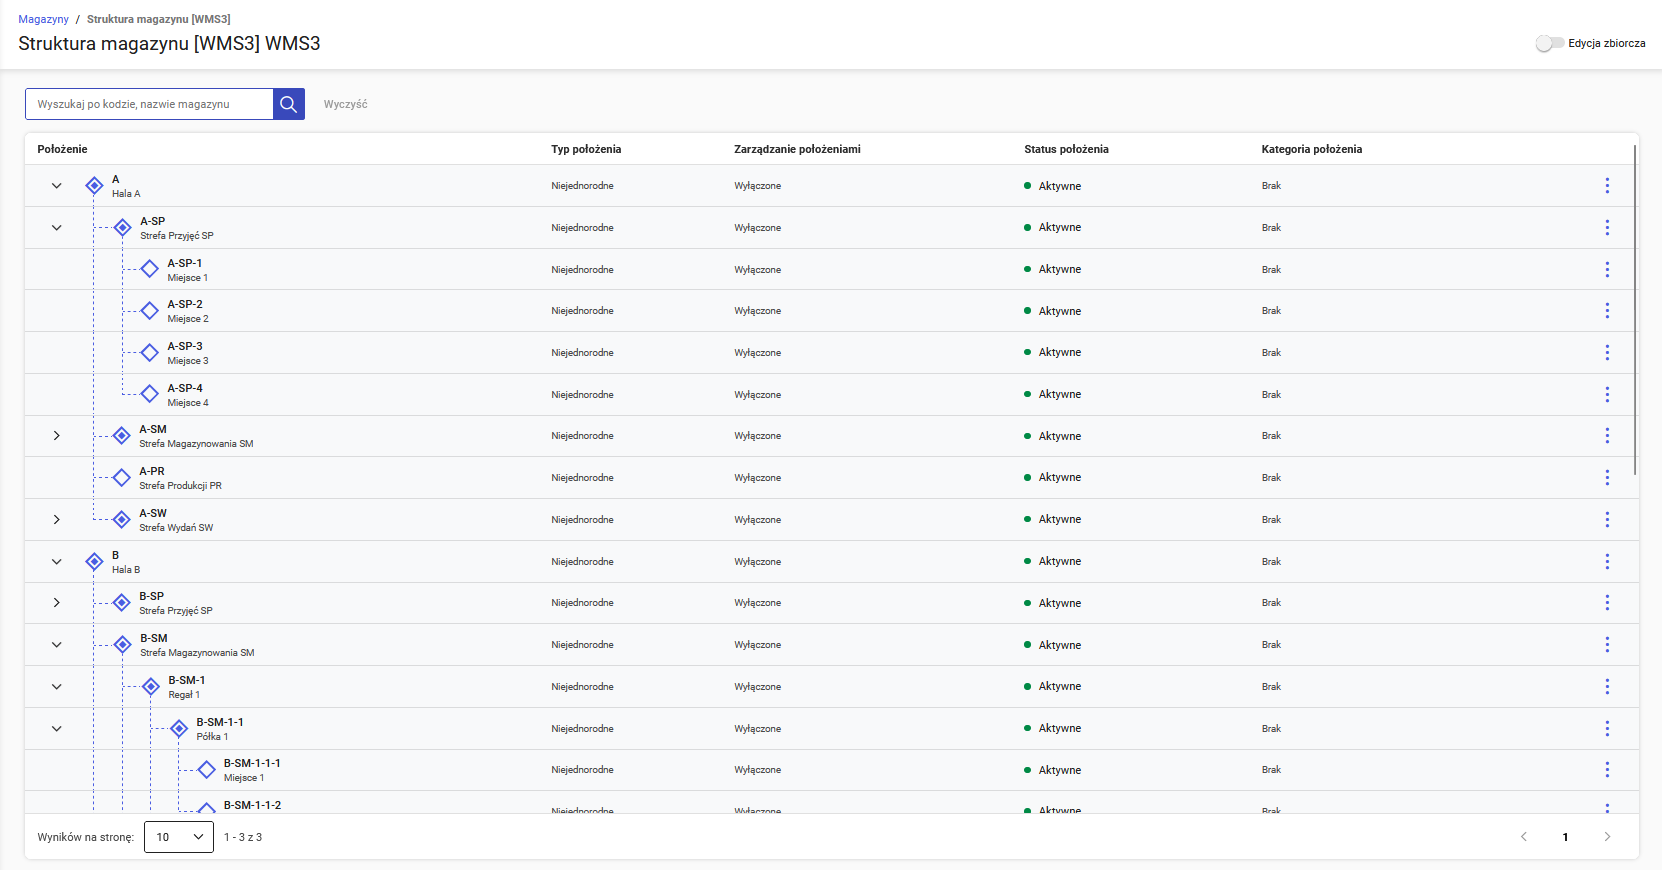
Task: Click the diamond icon of A-SP-3
Action: (x=150, y=353)
